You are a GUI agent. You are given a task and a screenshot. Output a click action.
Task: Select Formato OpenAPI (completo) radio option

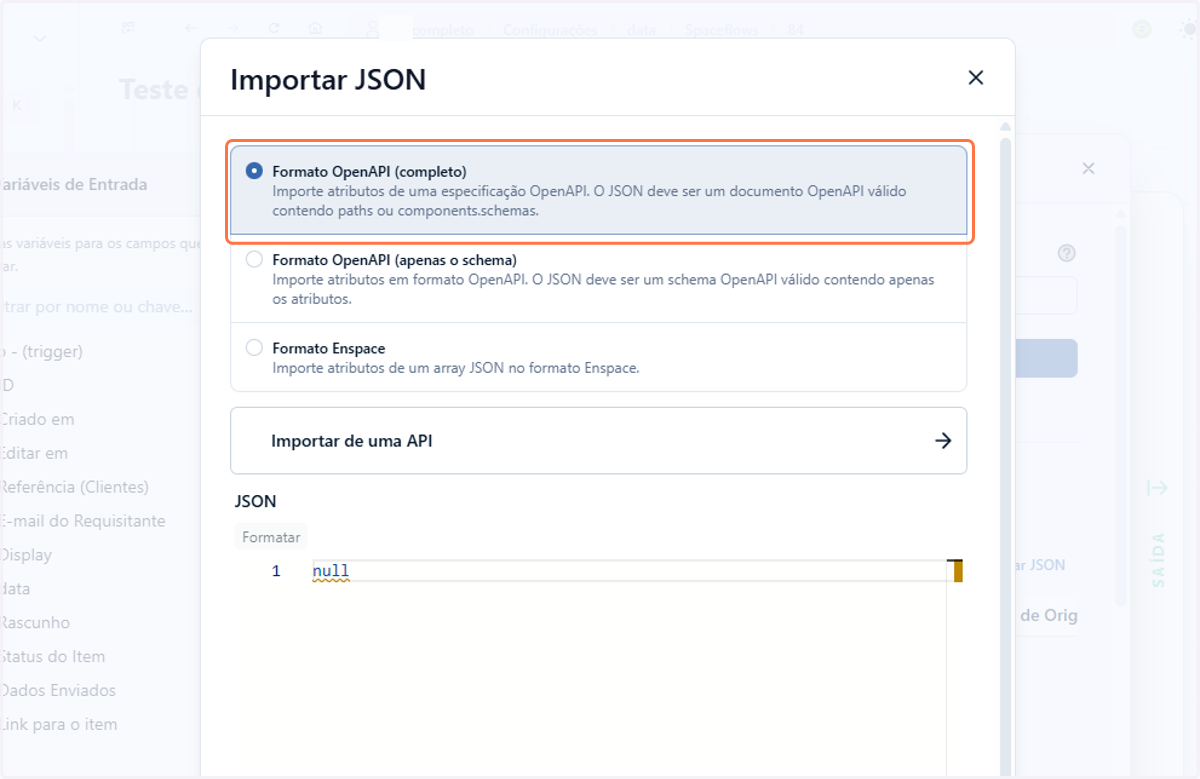(x=254, y=171)
